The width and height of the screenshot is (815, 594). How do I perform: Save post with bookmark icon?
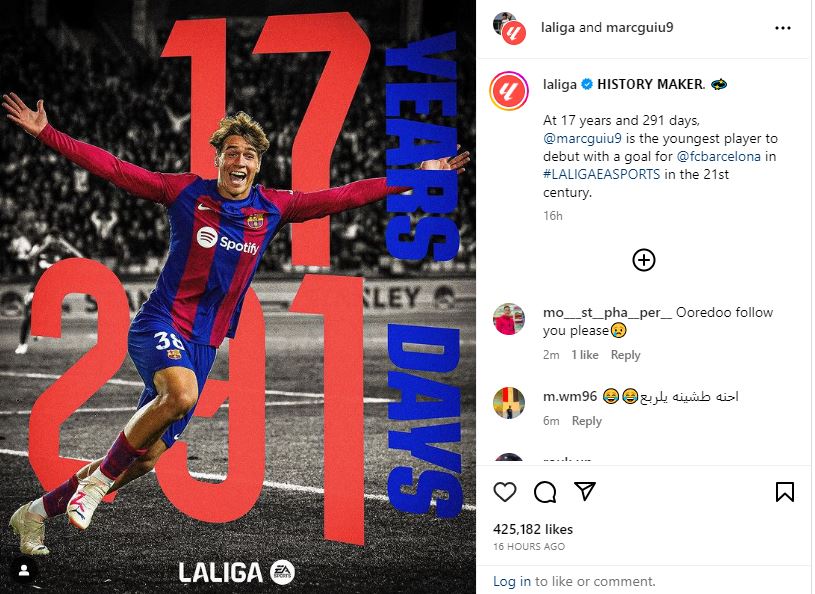pyautogui.click(x=784, y=492)
